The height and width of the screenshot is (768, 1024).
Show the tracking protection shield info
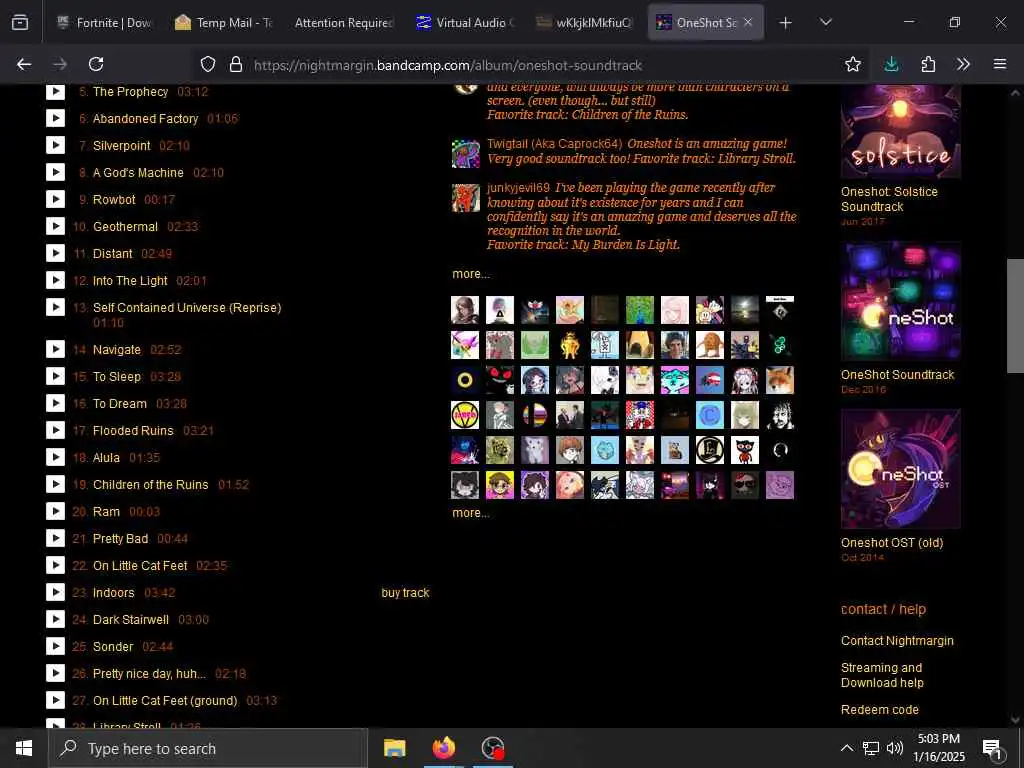click(x=208, y=64)
